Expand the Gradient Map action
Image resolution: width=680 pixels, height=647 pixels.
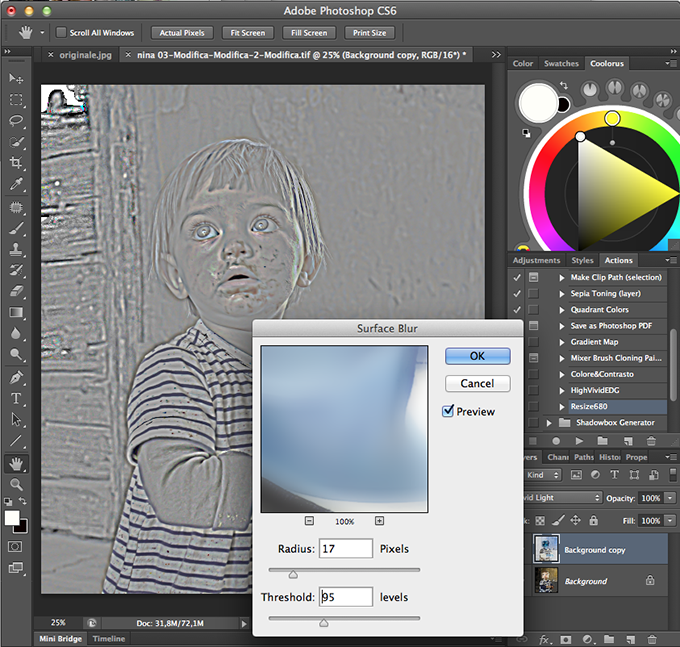click(562, 342)
